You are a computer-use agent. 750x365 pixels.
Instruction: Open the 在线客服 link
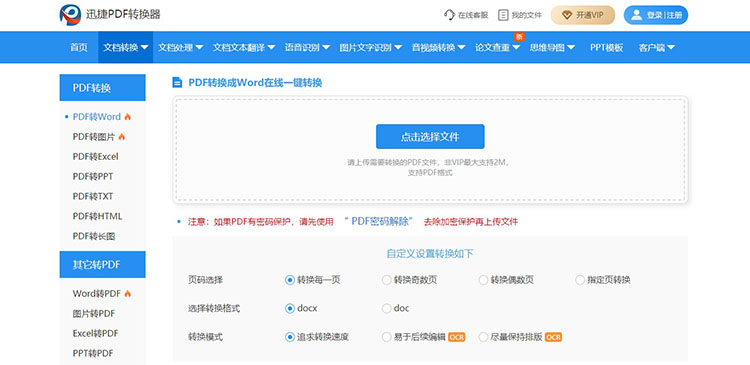point(466,15)
